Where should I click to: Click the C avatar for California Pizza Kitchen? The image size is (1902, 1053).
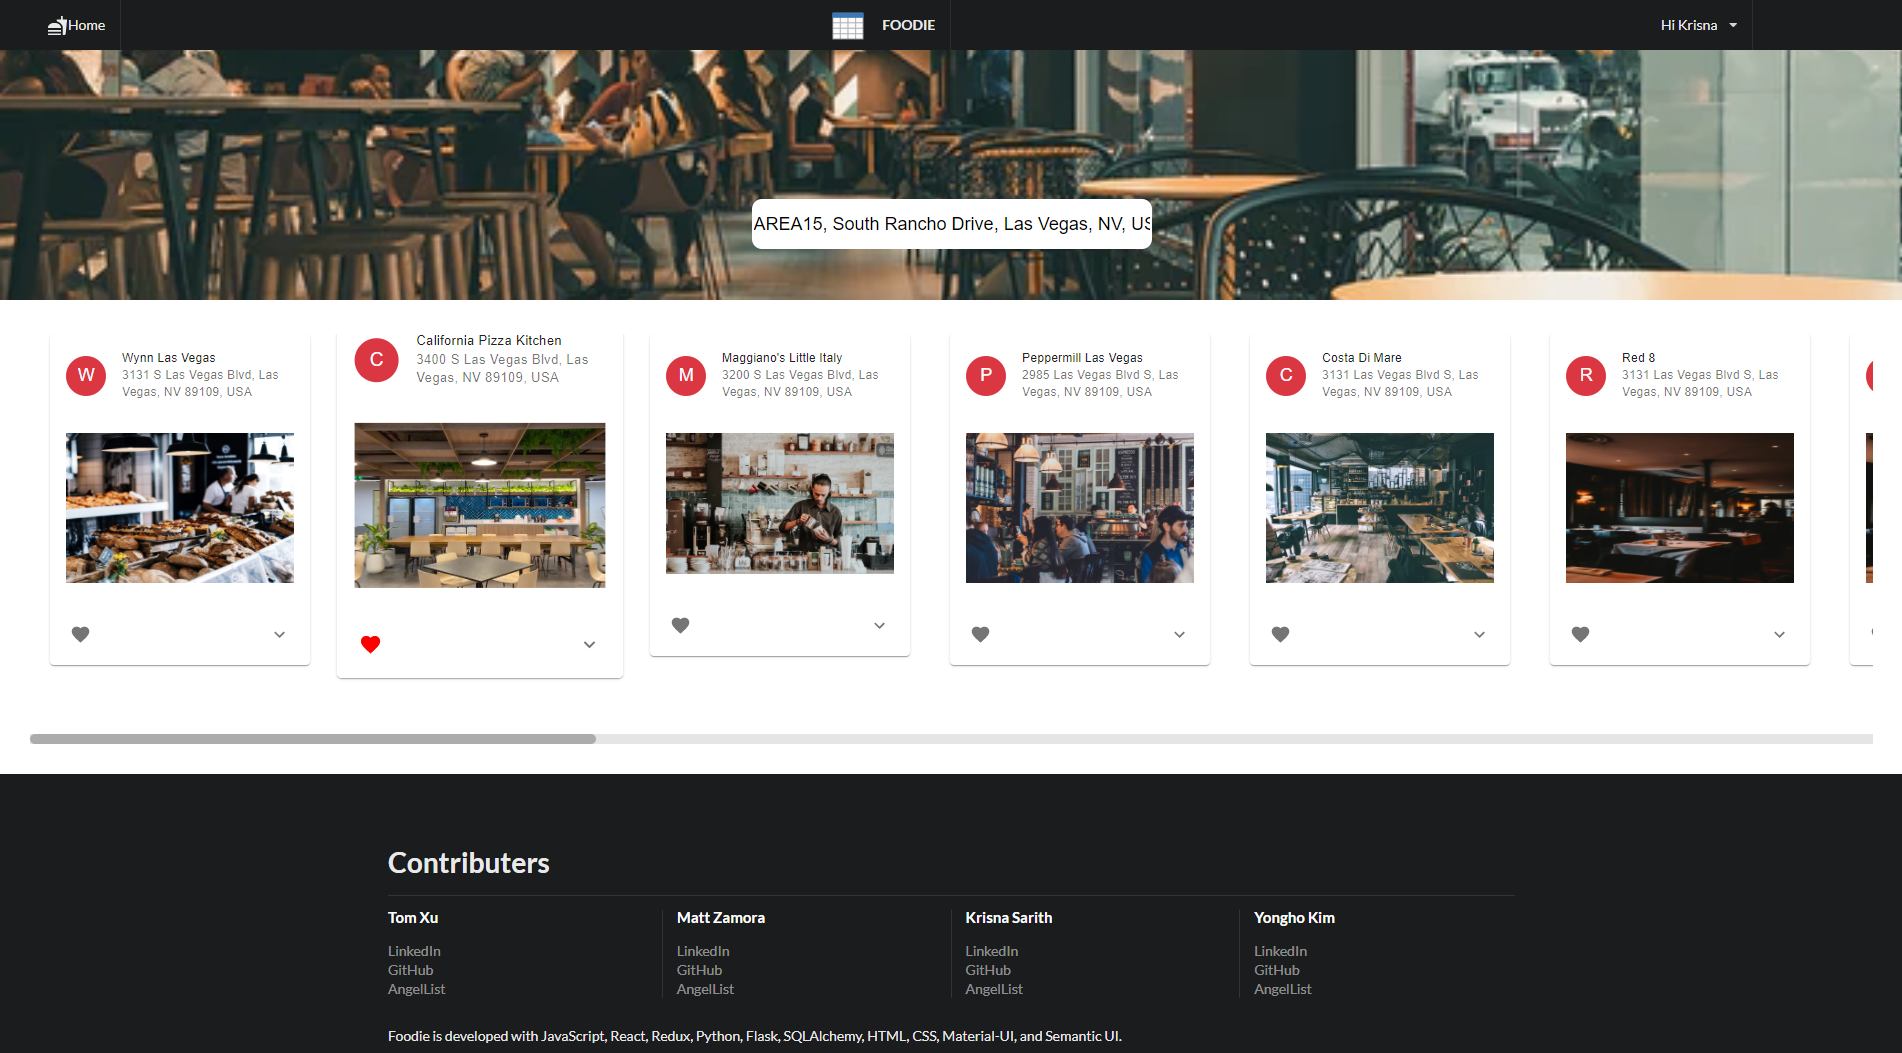[x=377, y=360]
